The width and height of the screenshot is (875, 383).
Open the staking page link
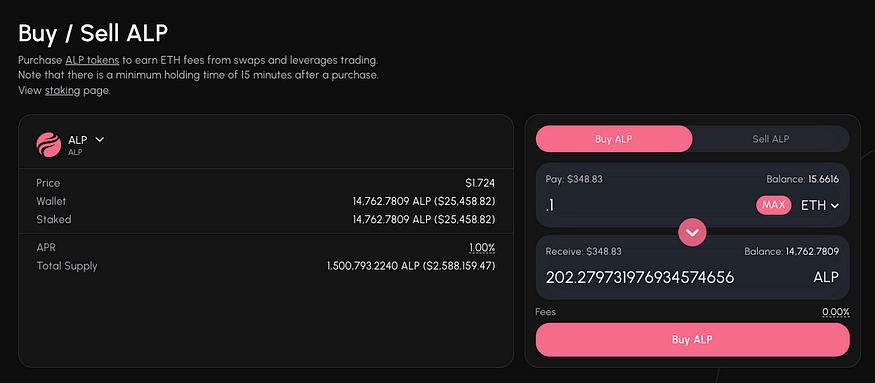tap(62, 90)
